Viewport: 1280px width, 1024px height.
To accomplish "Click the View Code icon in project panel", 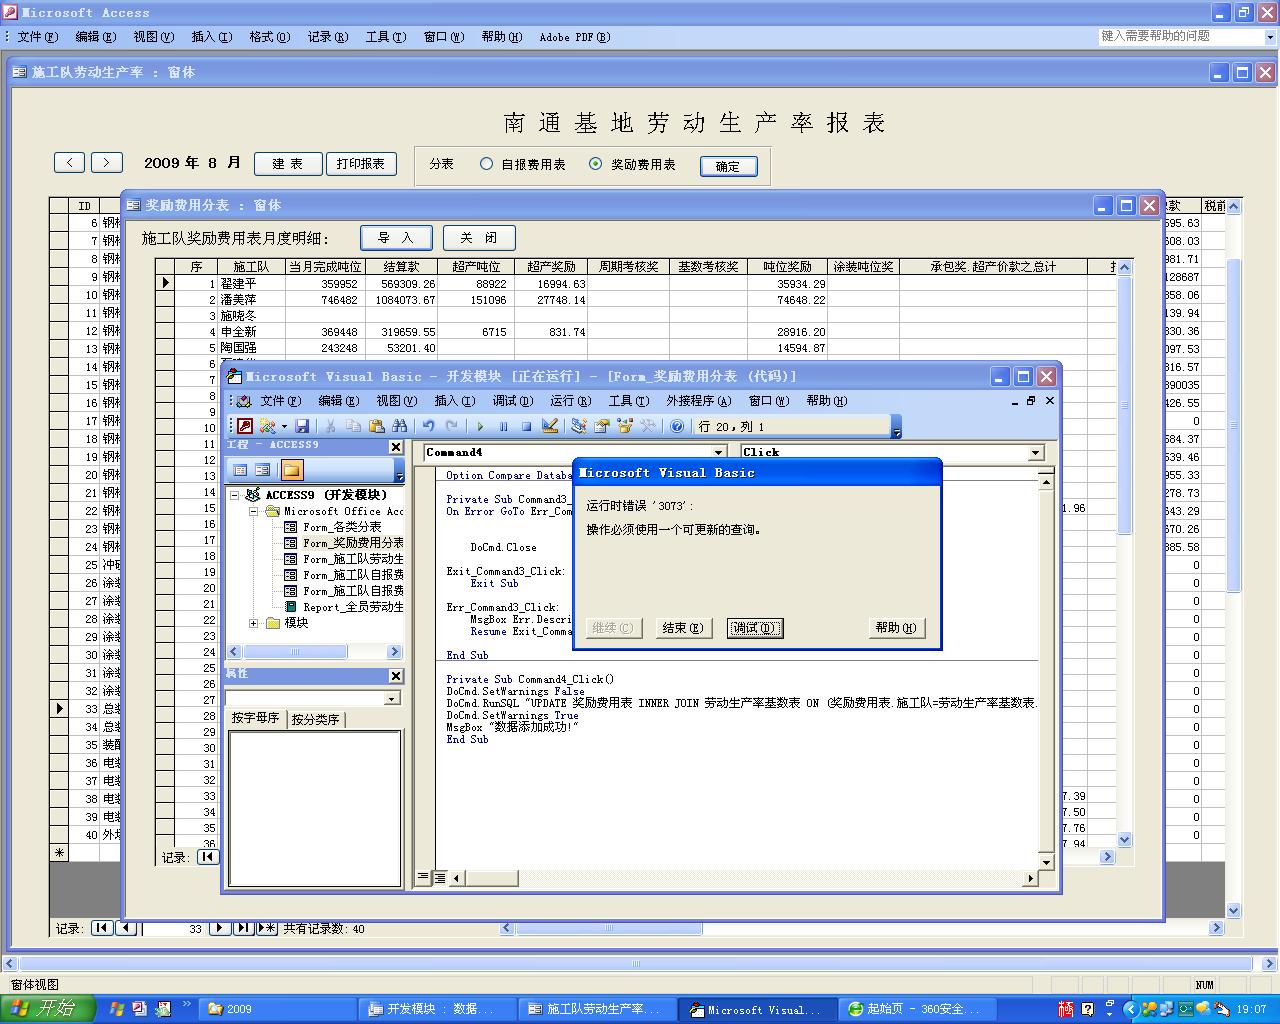I will click(x=240, y=470).
